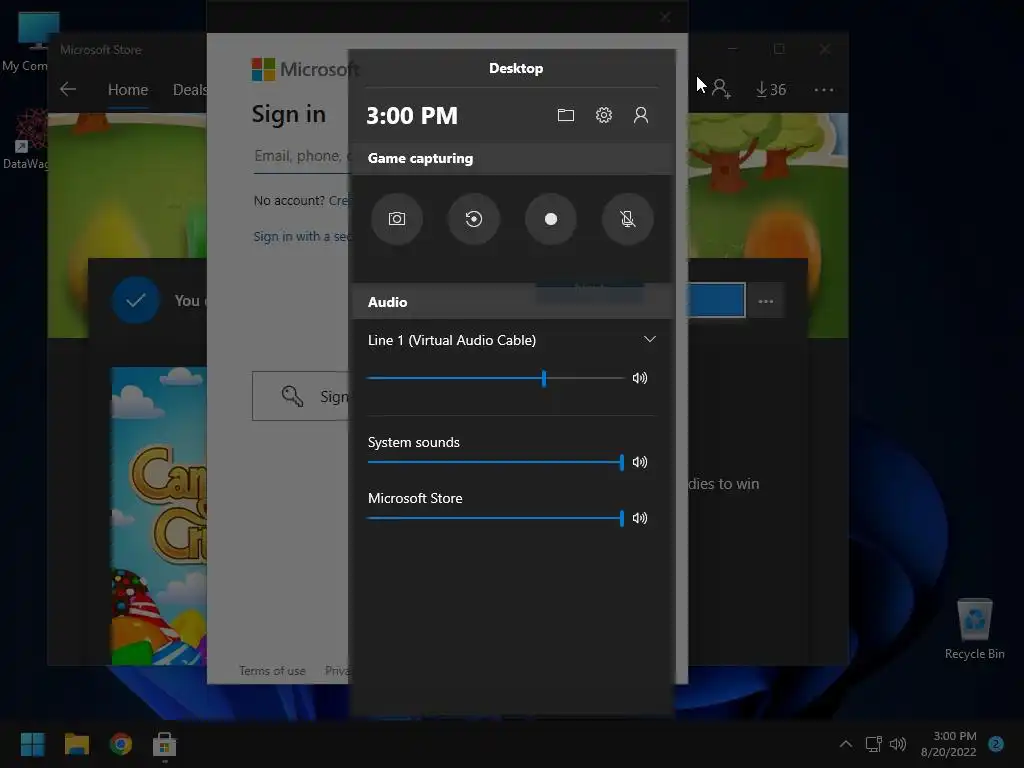Start recording with the round record button

click(x=551, y=219)
